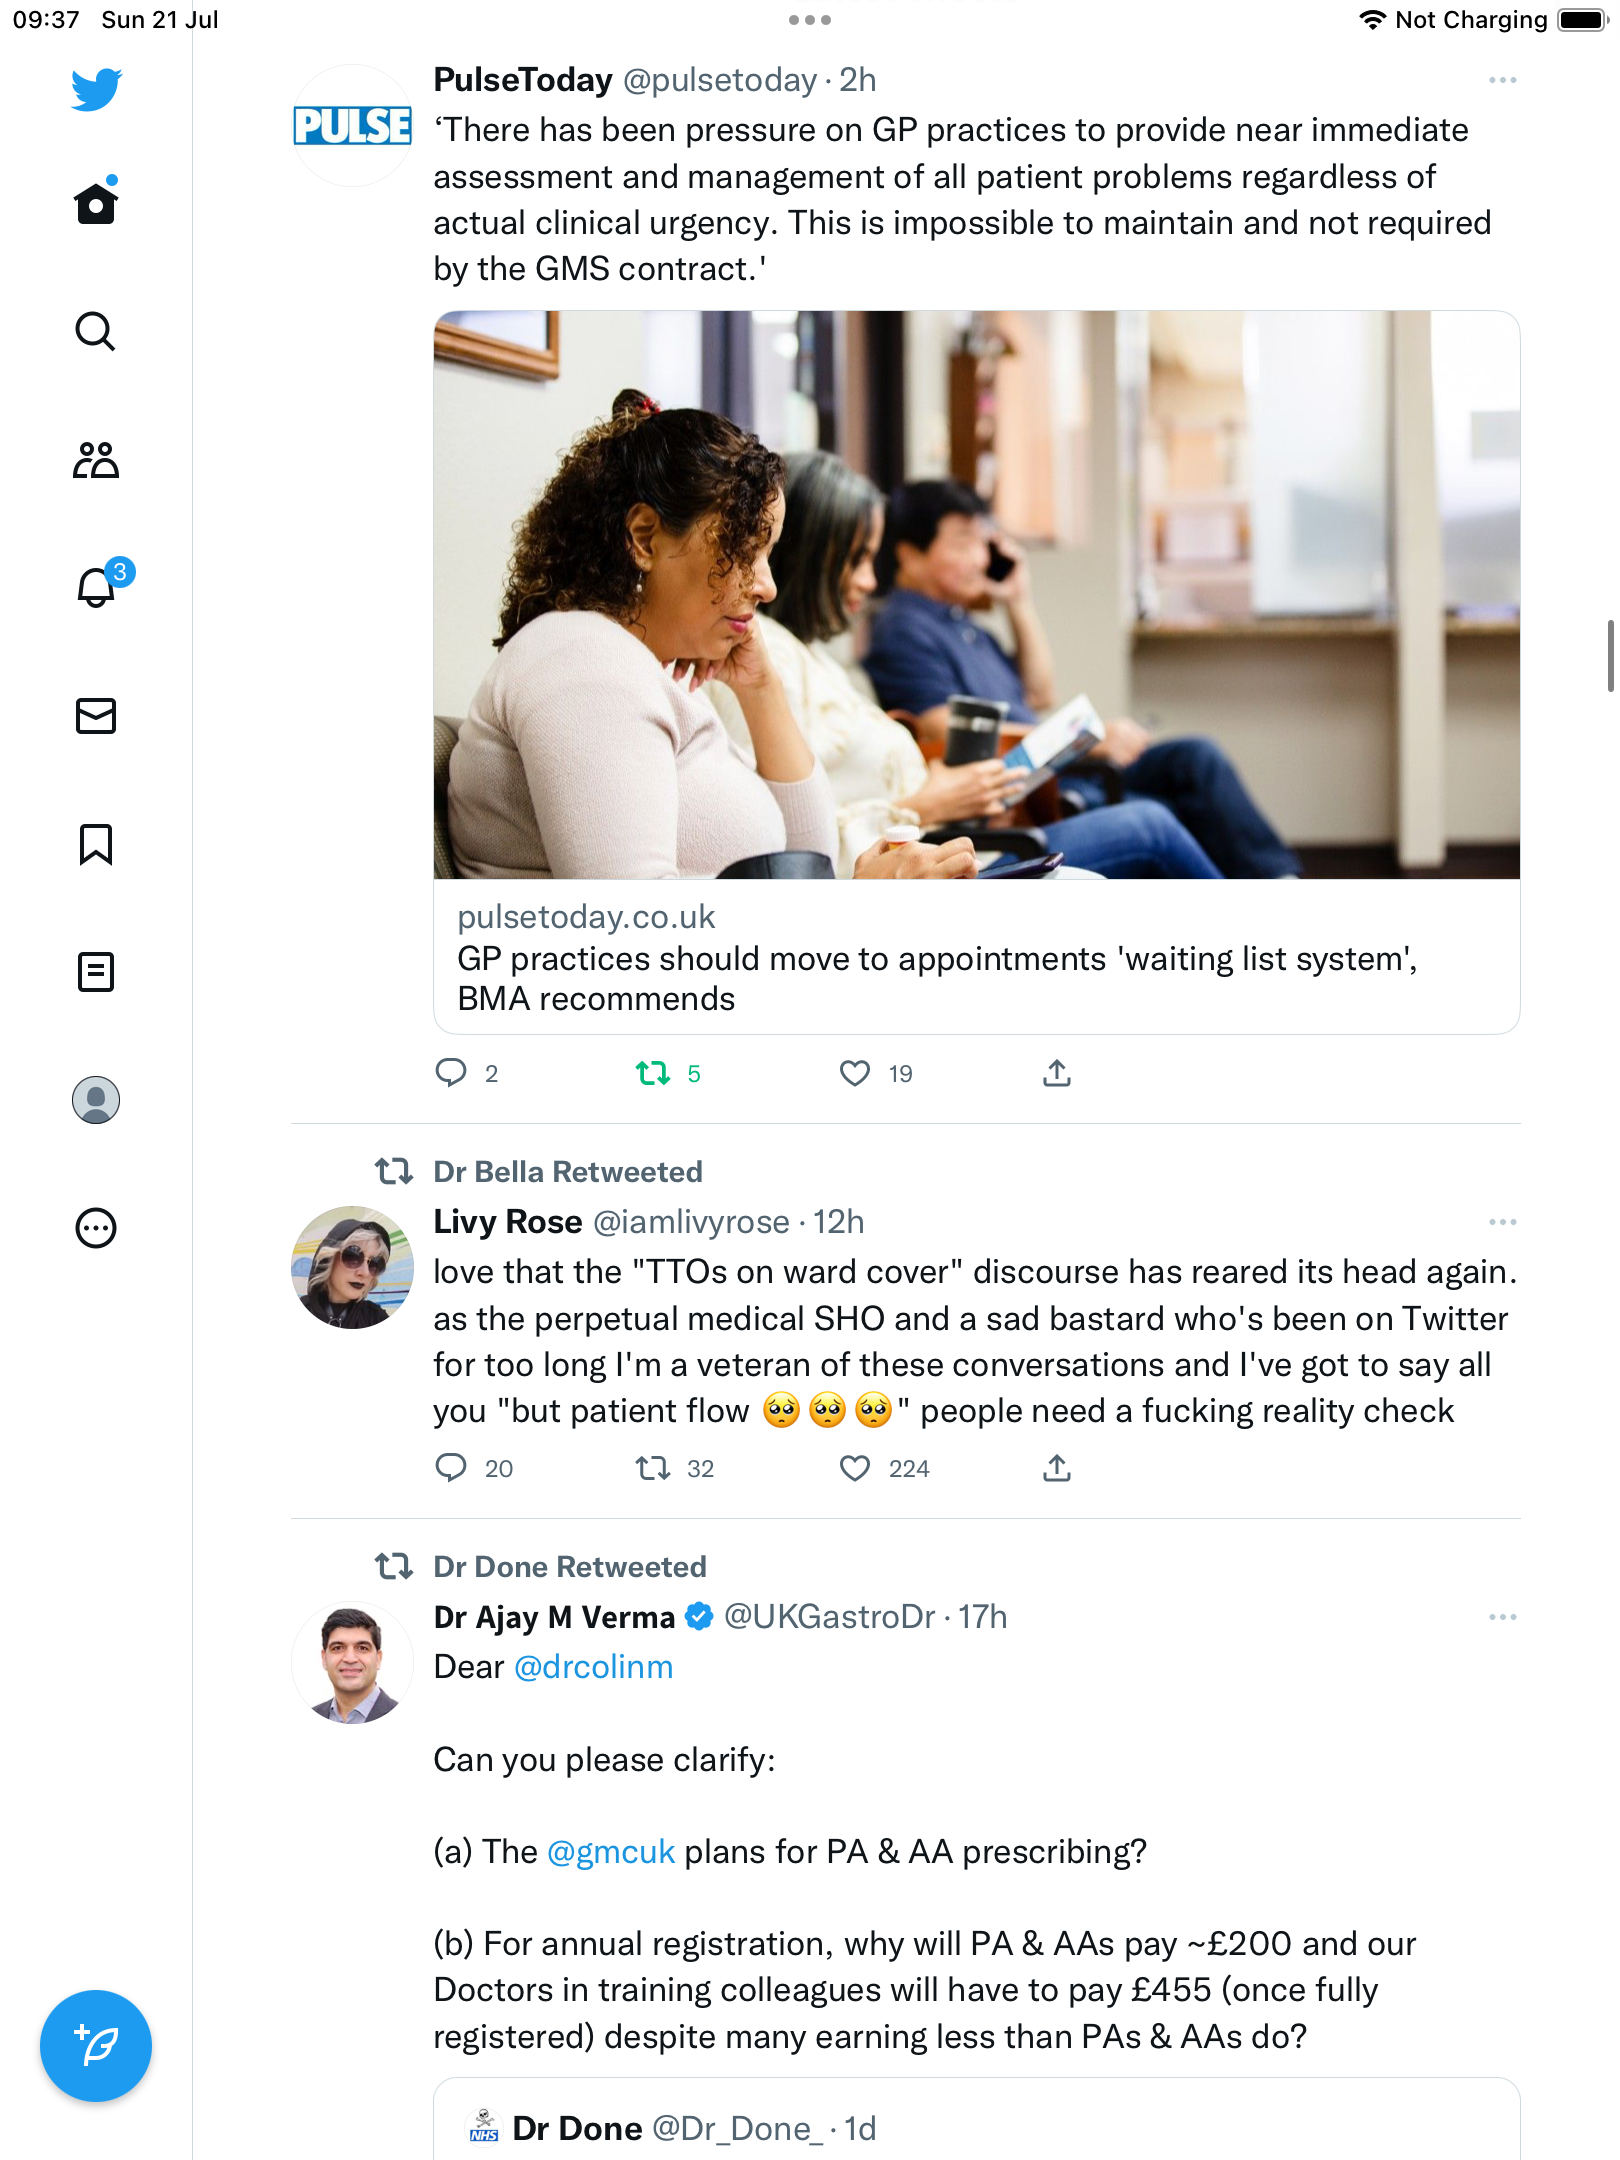Image resolution: width=1620 pixels, height=2160 pixels.
Task: Open the More circle menu in sidebar
Action: click(x=96, y=1228)
